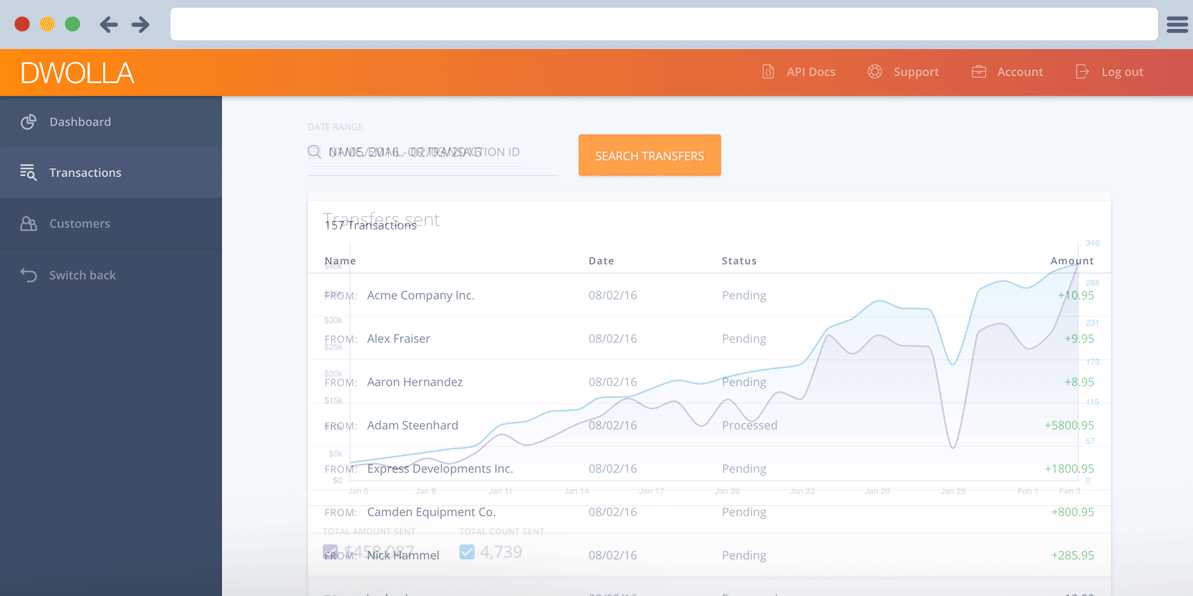This screenshot has width=1193, height=596.
Task: Click the +5800.95 amount
Action: point(1069,425)
